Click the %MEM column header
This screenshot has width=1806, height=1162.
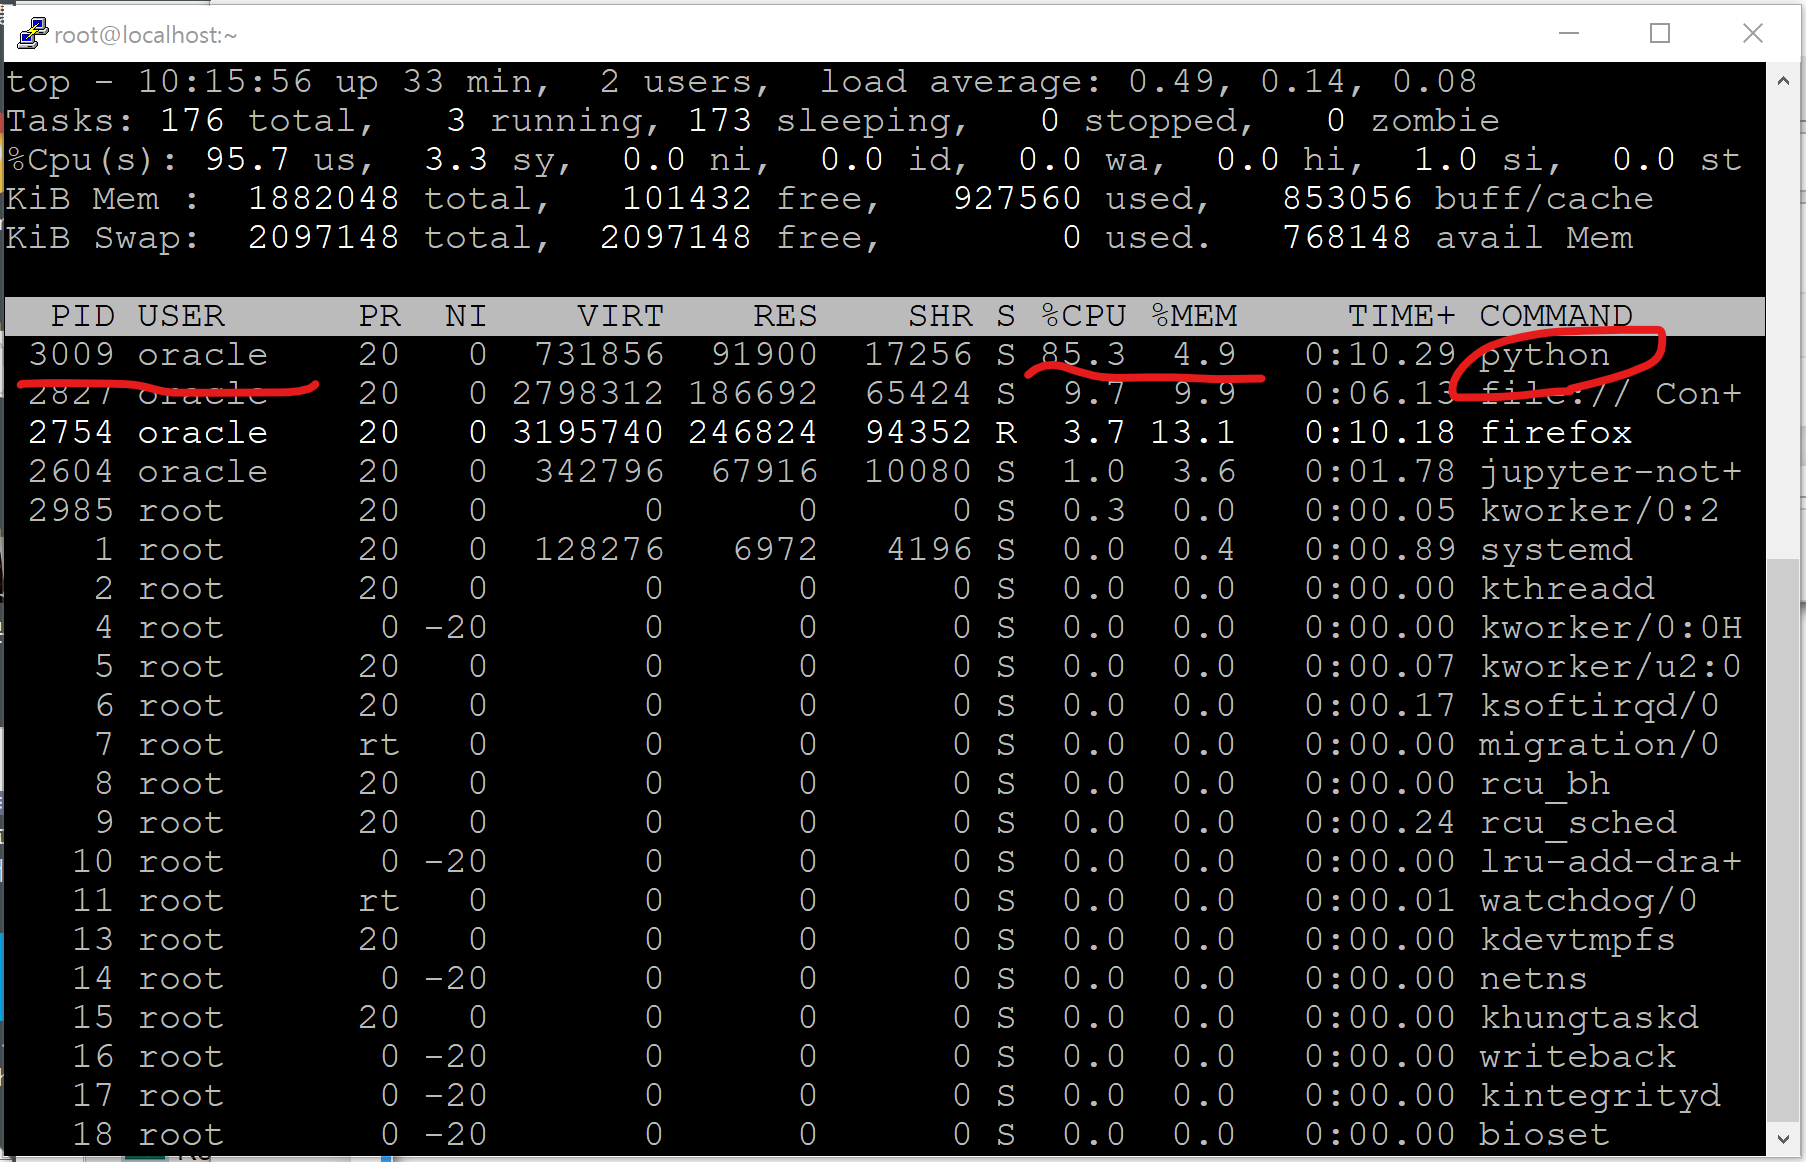tap(1194, 316)
